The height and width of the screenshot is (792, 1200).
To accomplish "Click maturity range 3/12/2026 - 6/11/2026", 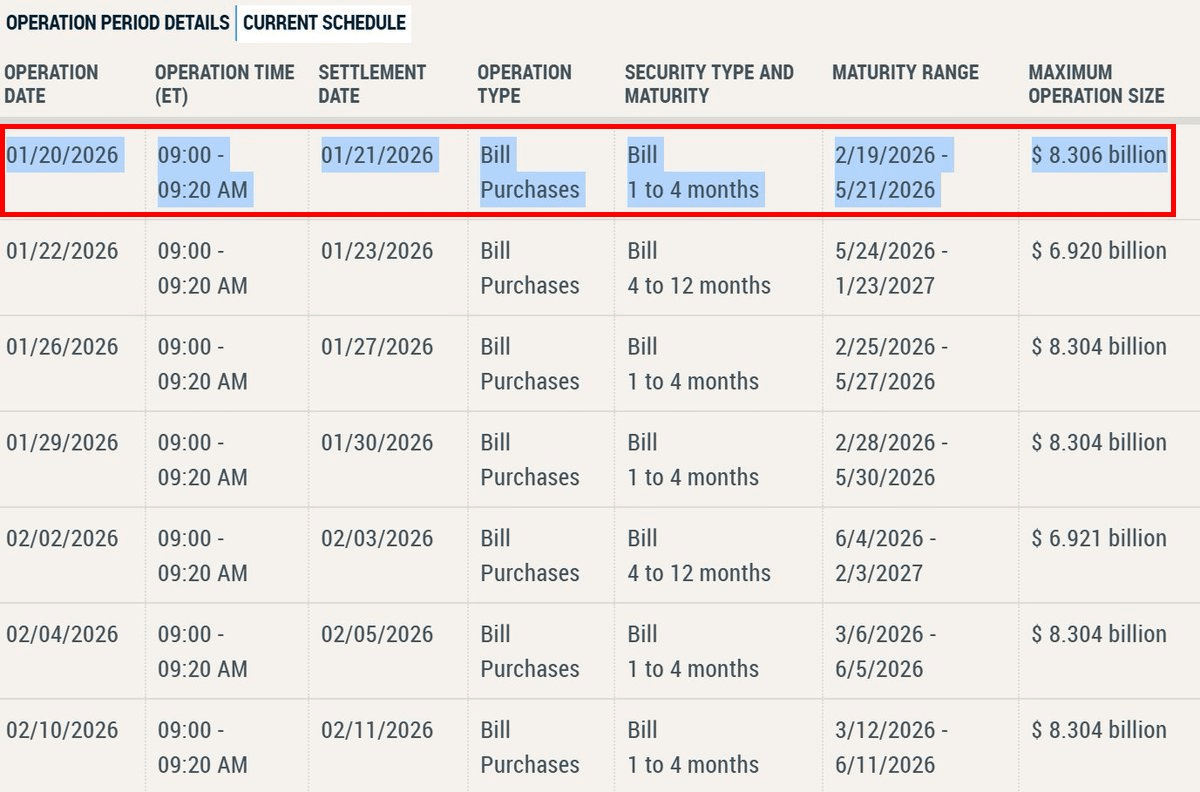I will [891, 748].
